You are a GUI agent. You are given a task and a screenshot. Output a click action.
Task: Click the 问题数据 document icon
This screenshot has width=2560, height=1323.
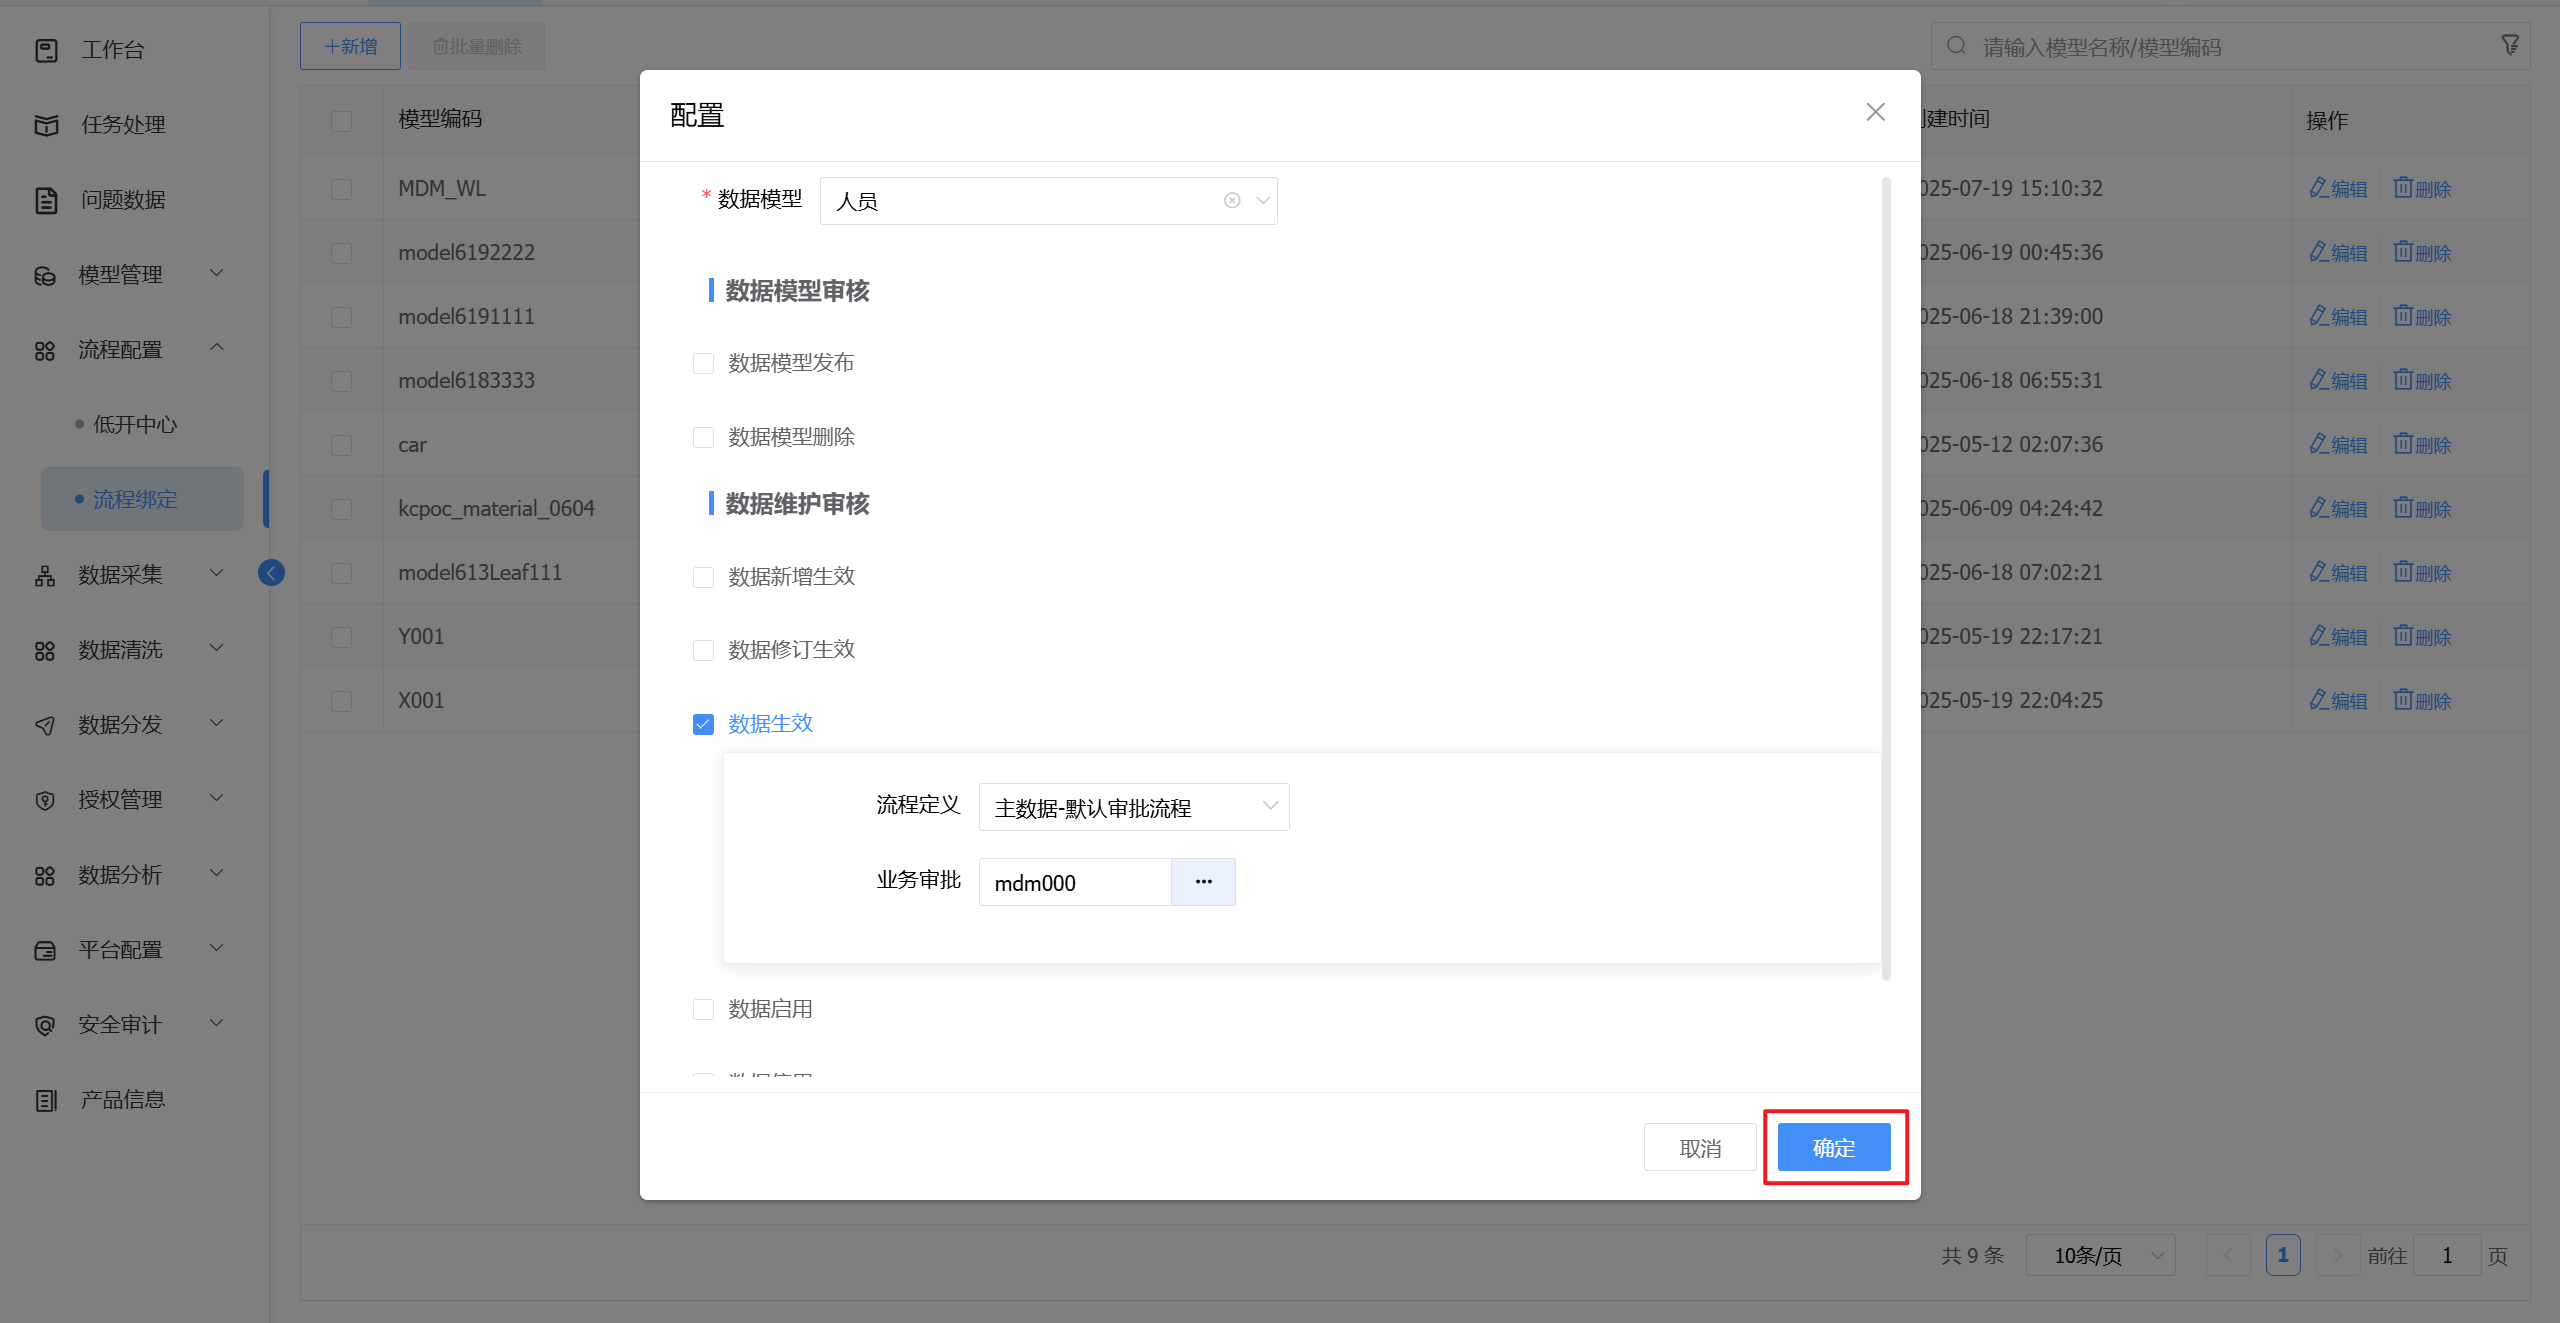pyautogui.click(x=46, y=200)
